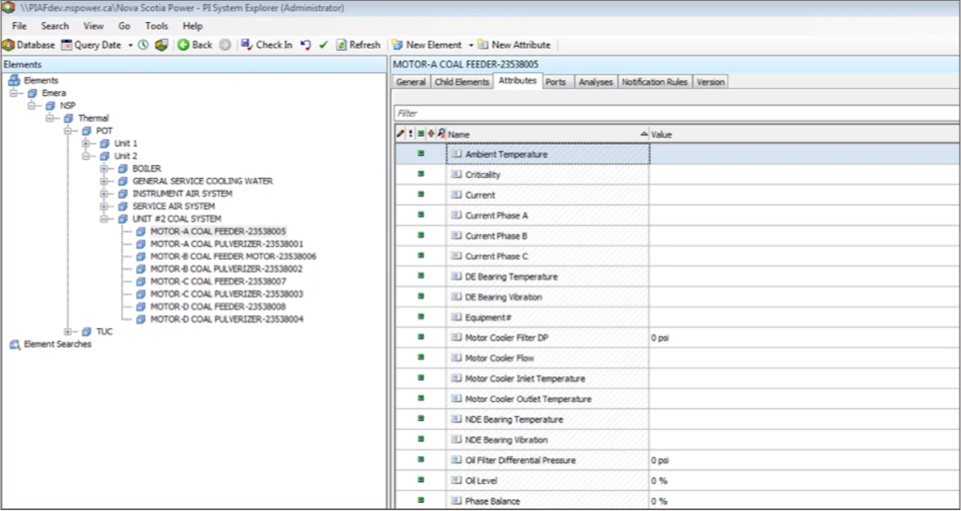The image size is (961, 511).
Task: Select MOTOR-A COAL PULVERIZER-23538001 element
Action: [x=227, y=244]
